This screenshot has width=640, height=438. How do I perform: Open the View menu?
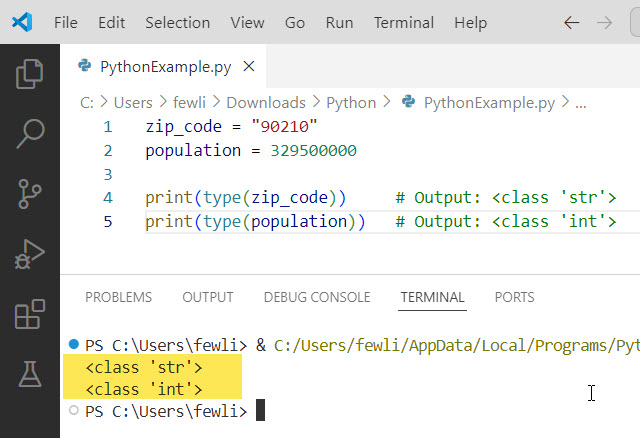(247, 22)
